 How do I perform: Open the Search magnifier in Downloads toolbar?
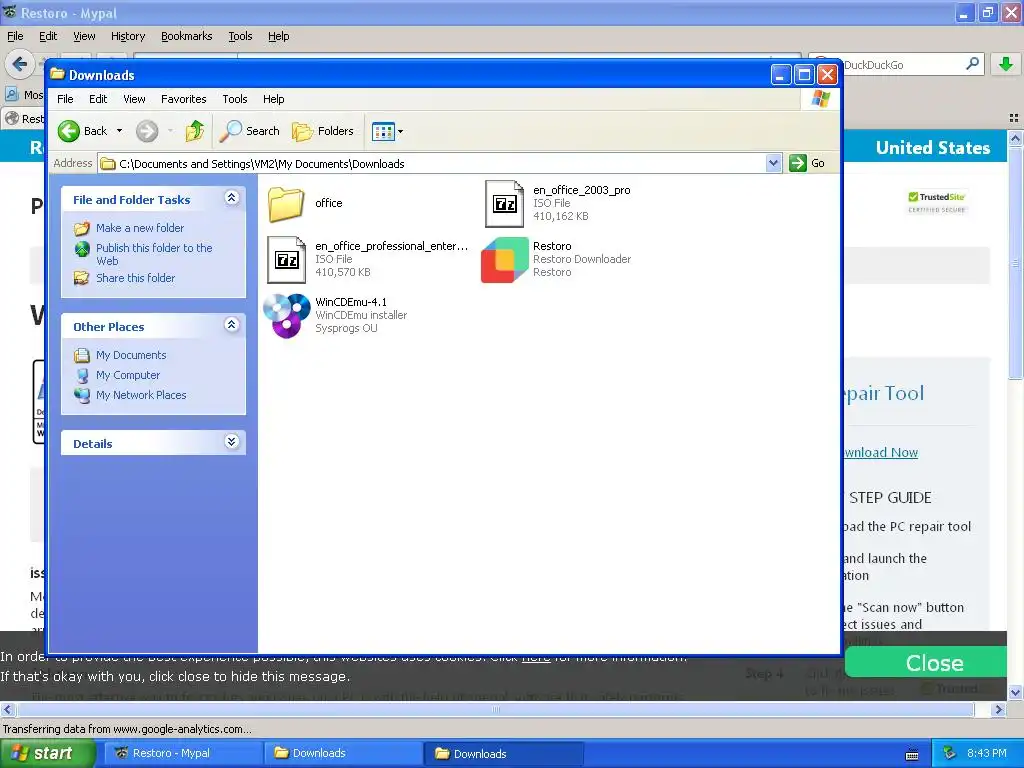click(x=230, y=131)
